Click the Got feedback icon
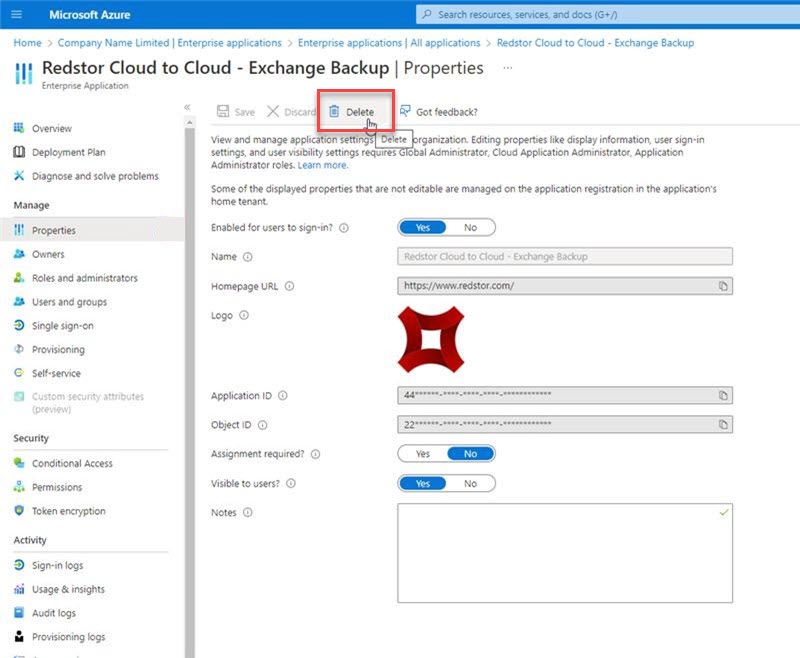800x658 pixels. (405, 111)
